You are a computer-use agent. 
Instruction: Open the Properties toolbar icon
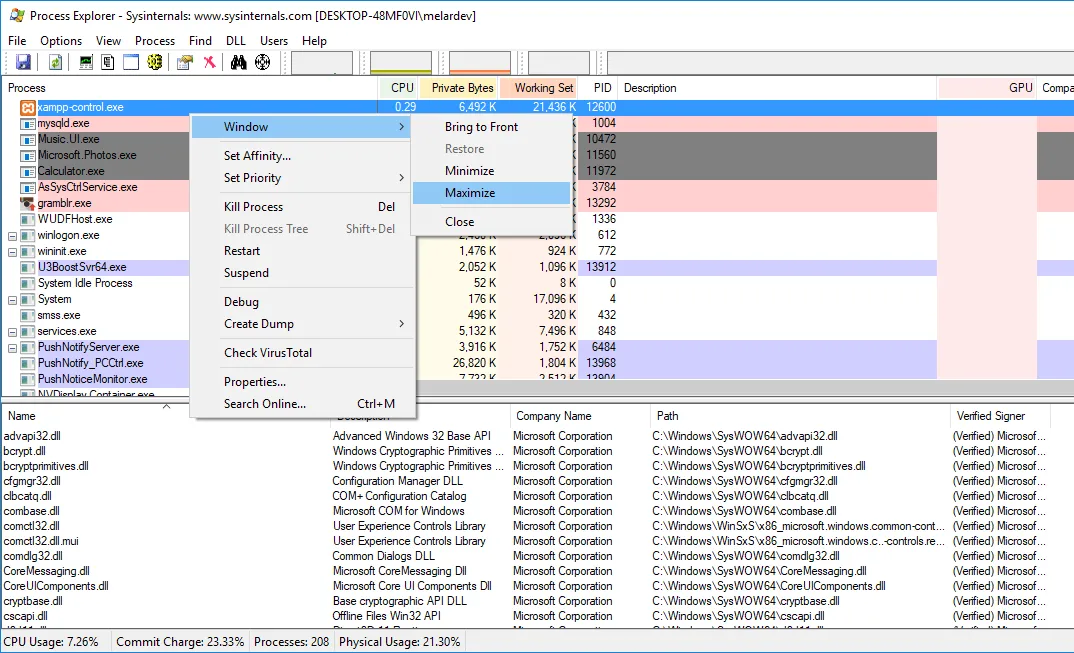pos(184,62)
